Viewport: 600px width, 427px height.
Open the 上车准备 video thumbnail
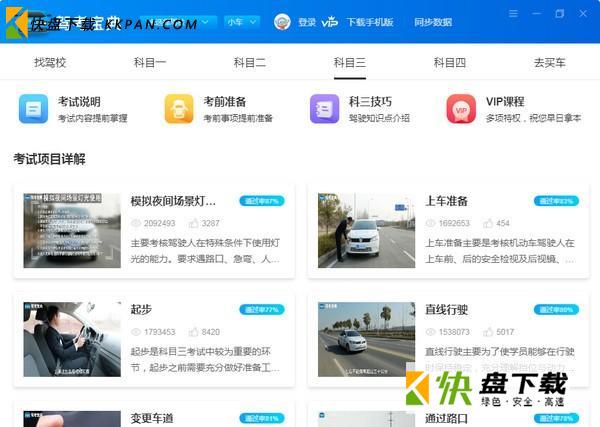coord(367,230)
